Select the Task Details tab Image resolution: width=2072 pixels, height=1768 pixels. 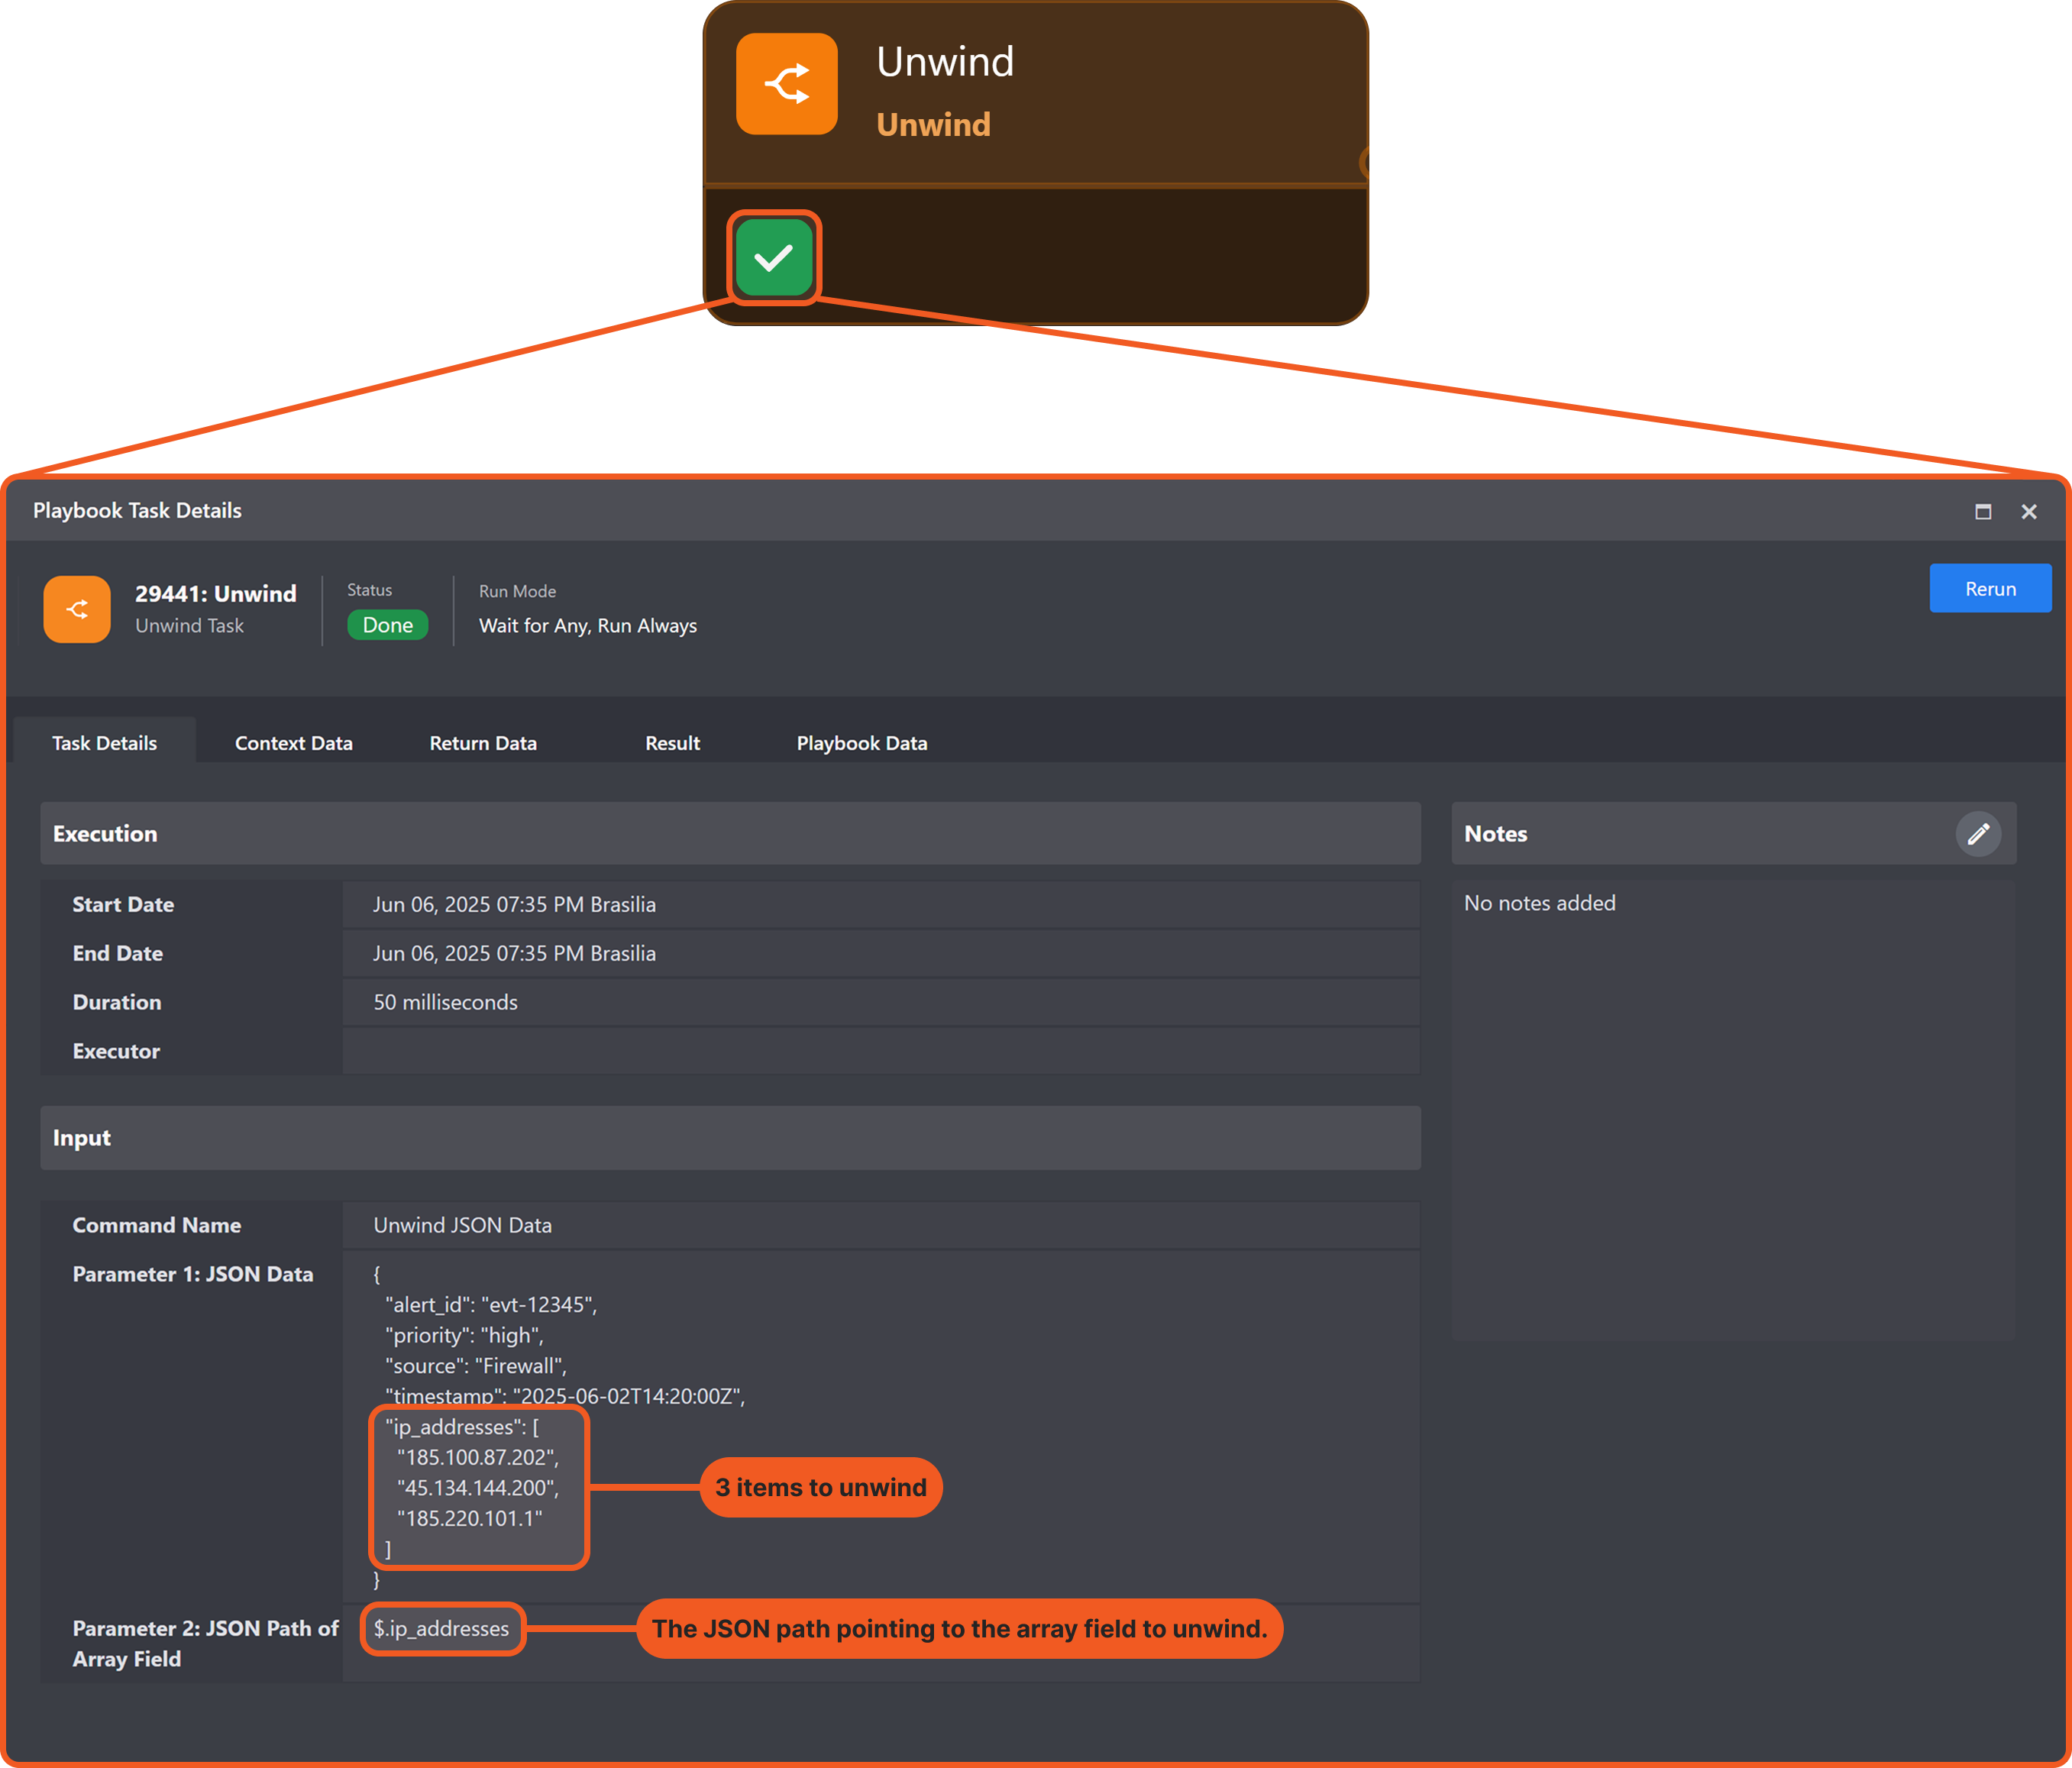[x=104, y=743]
